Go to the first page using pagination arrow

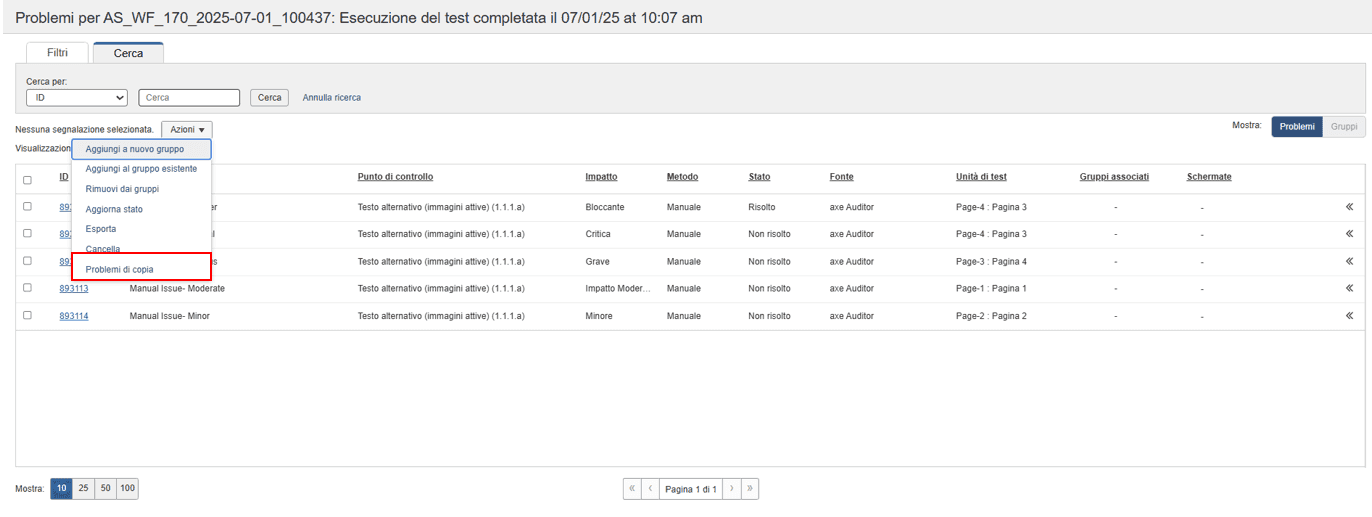click(x=632, y=489)
